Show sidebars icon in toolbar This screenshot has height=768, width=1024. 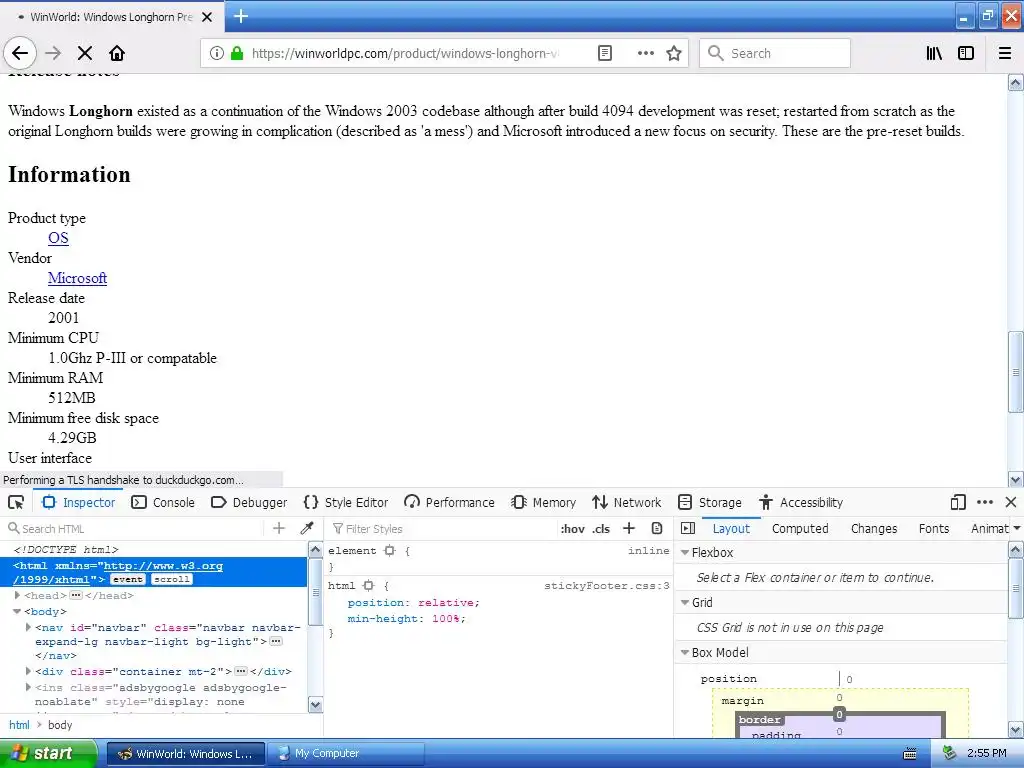click(x=966, y=53)
